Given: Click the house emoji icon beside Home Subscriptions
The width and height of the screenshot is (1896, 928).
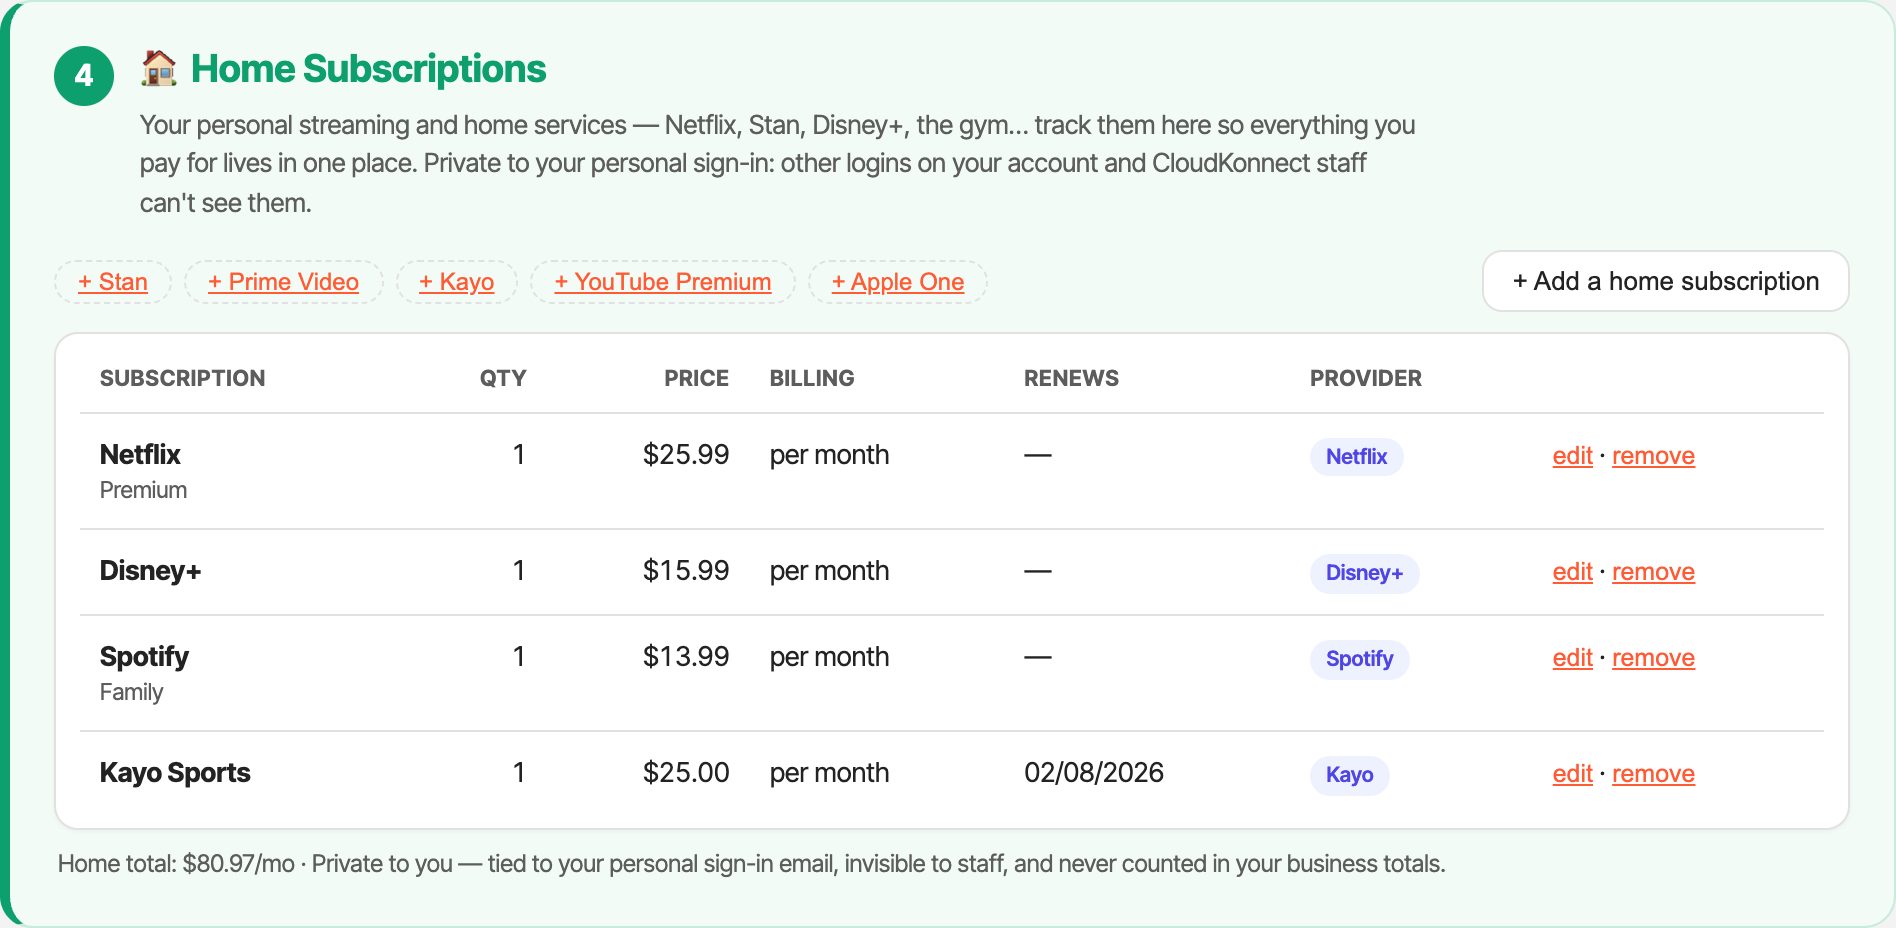Looking at the screenshot, I should point(158,69).
